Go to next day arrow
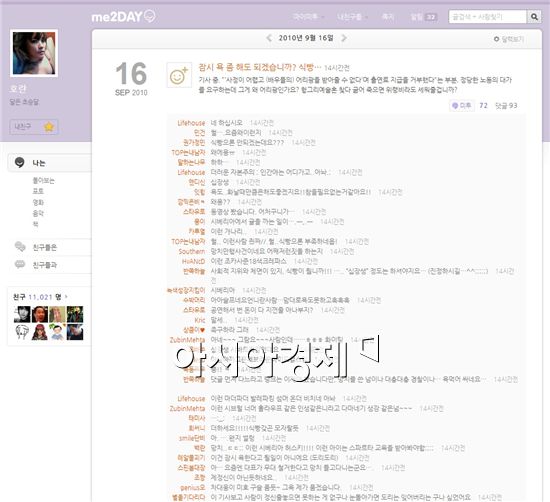 click(344, 38)
